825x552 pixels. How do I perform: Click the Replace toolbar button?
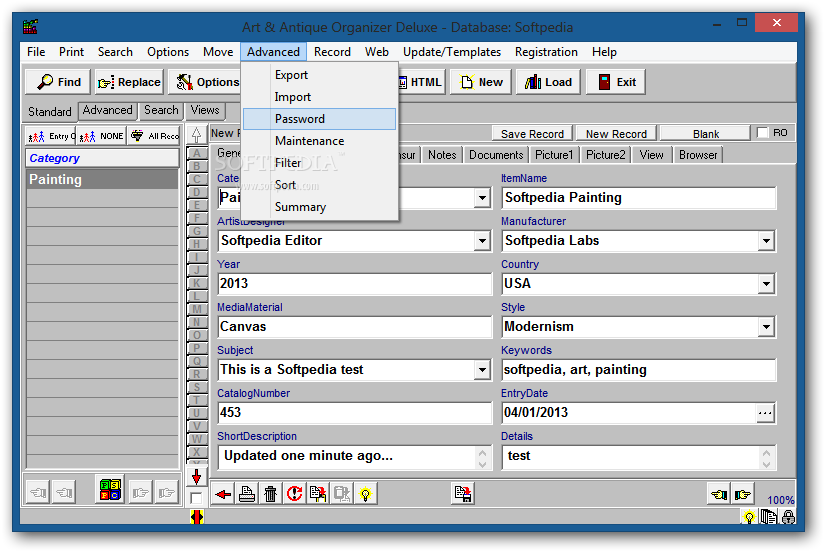[x=129, y=82]
